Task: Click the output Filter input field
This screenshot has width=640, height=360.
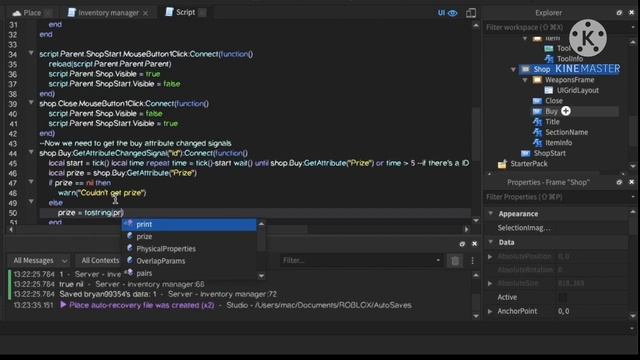Action: (x=361, y=260)
